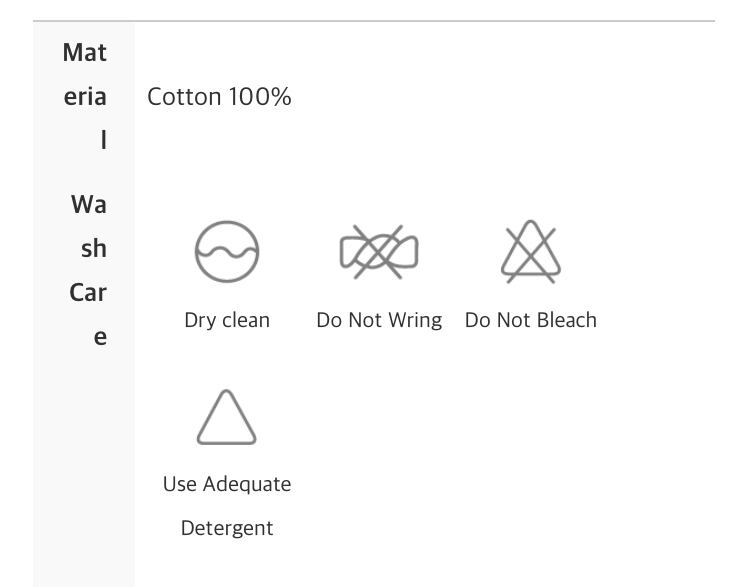
Task: Click the Use Adequate Detergent triangle icon
Action: click(x=227, y=417)
